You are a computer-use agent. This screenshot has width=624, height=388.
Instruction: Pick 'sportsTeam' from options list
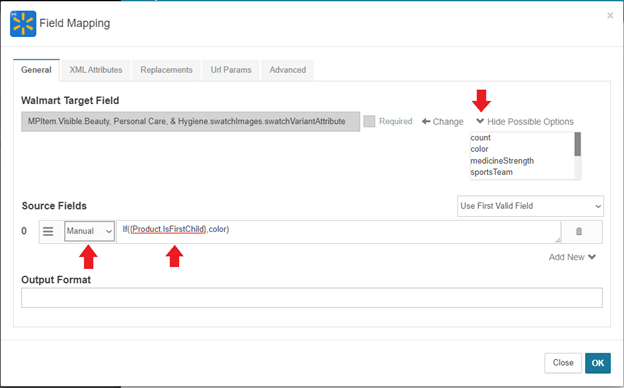491,172
